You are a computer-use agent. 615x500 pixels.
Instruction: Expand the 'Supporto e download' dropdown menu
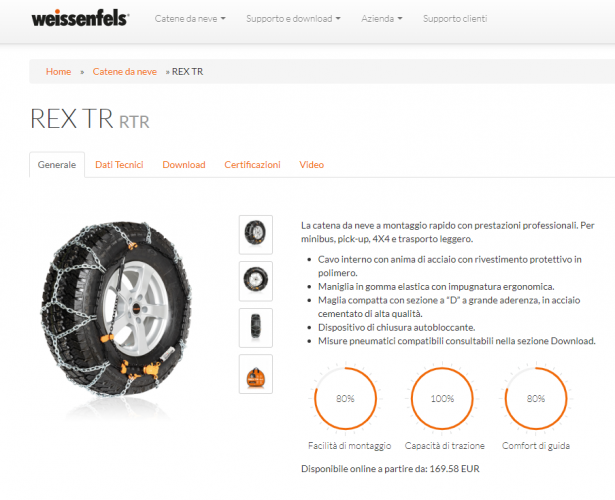(x=293, y=18)
